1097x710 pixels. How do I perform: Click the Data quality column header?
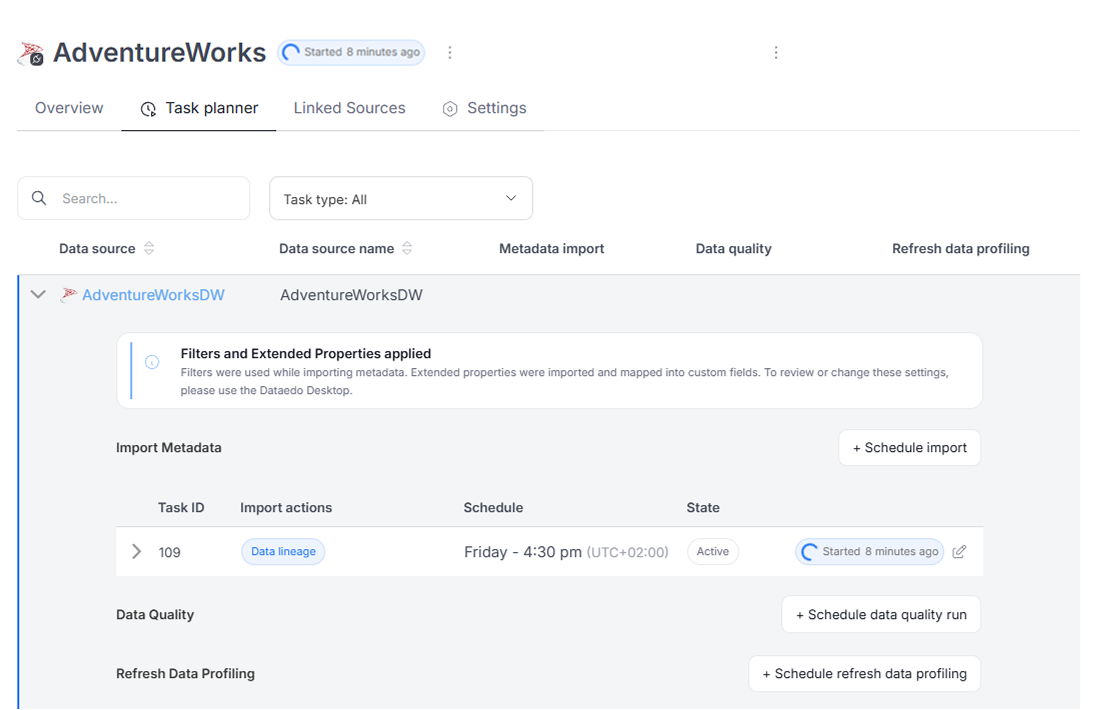pyautogui.click(x=733, y=248)
